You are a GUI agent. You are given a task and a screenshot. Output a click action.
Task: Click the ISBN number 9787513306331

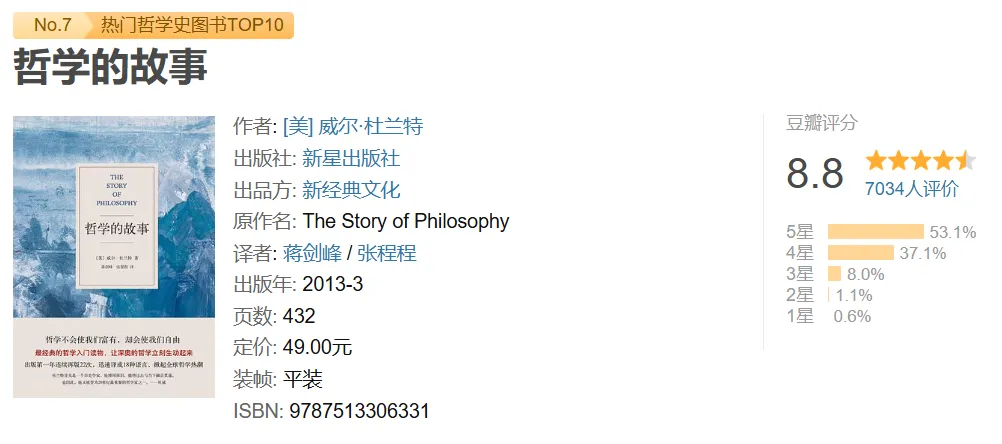[360, 411]
